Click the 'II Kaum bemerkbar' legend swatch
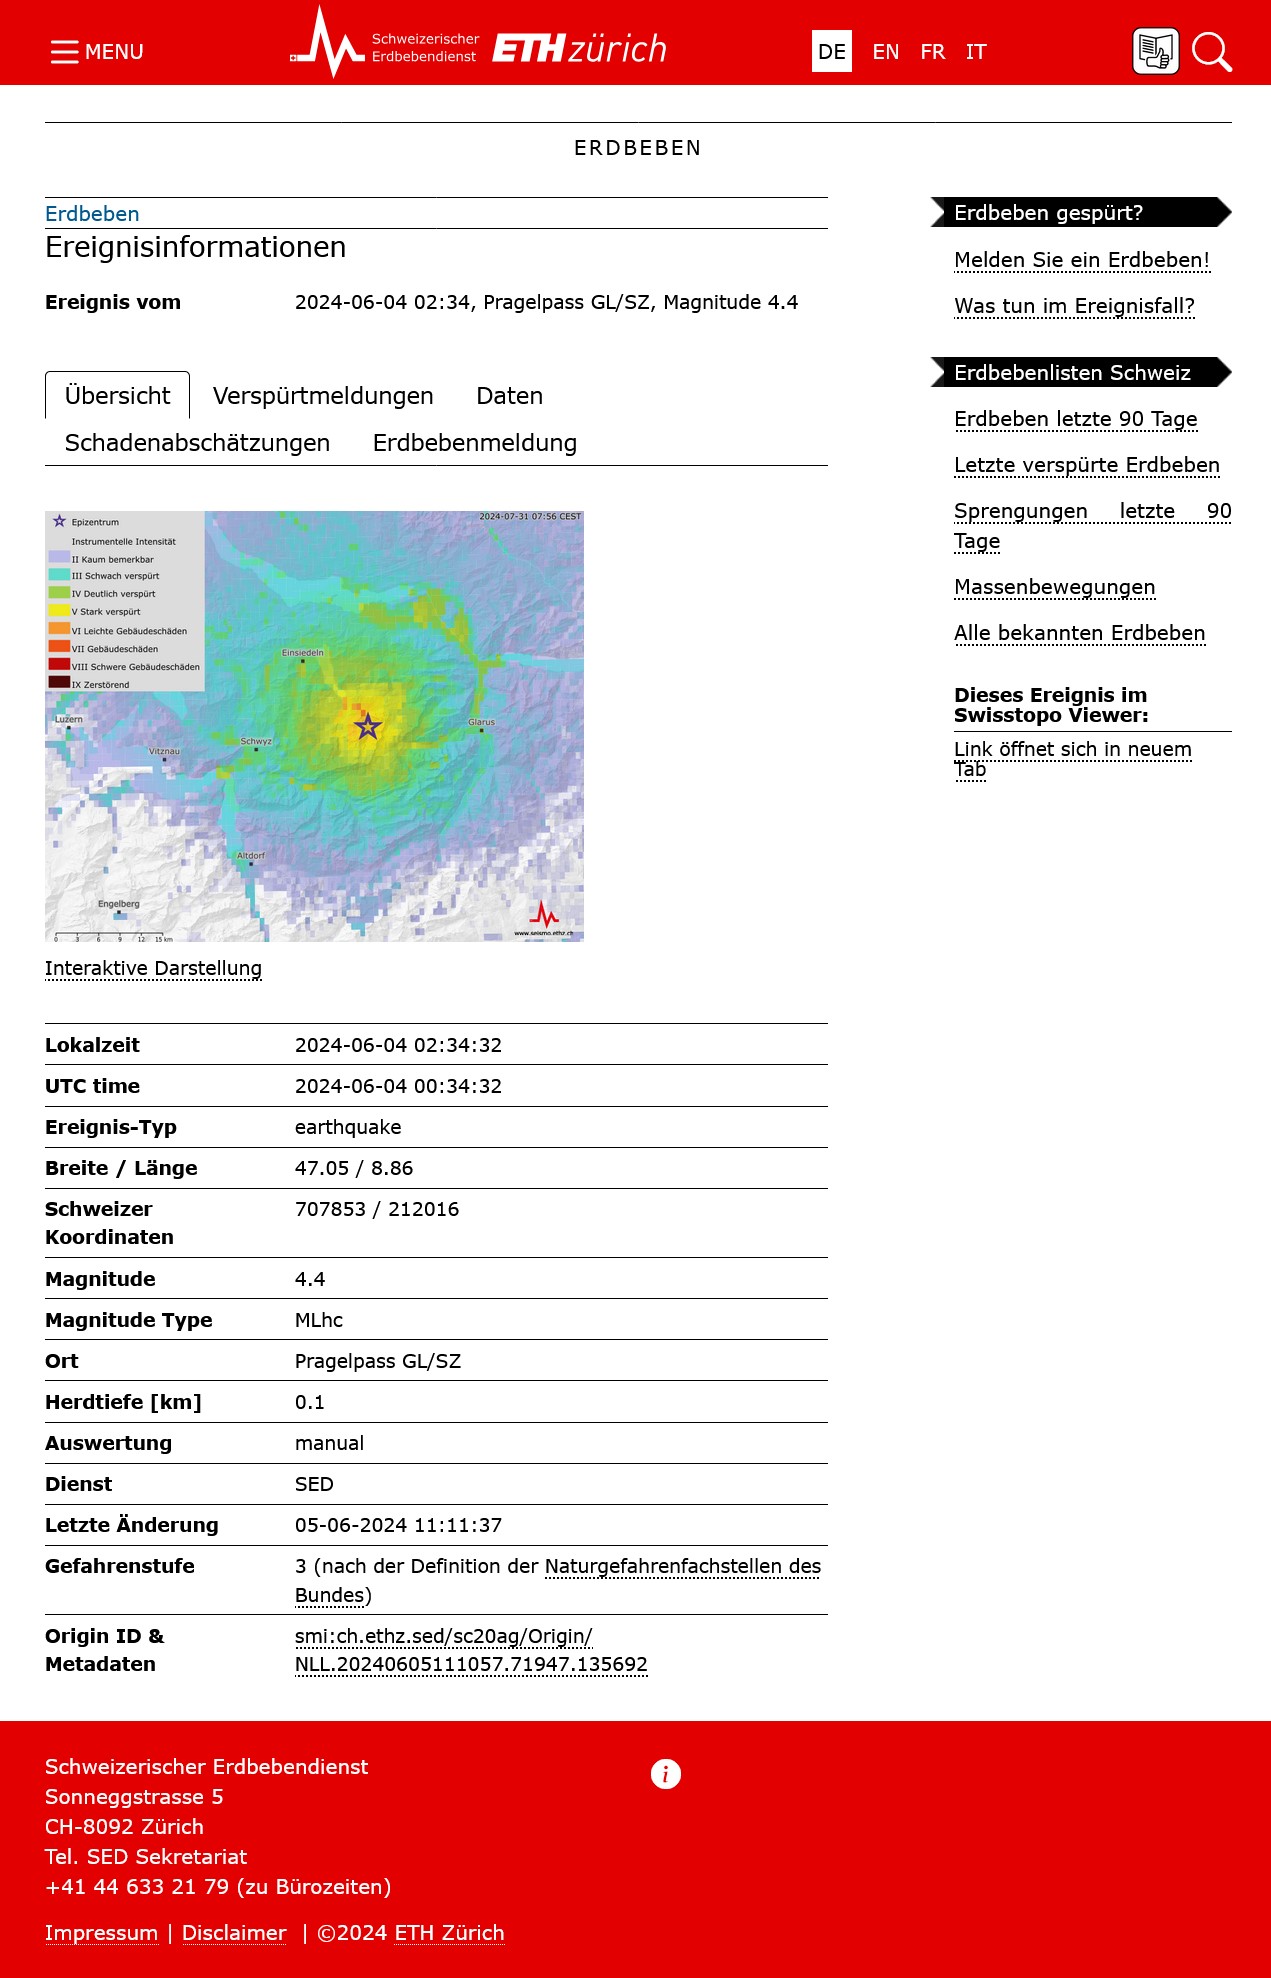1271x1978 pixels. tap(59, 557)
